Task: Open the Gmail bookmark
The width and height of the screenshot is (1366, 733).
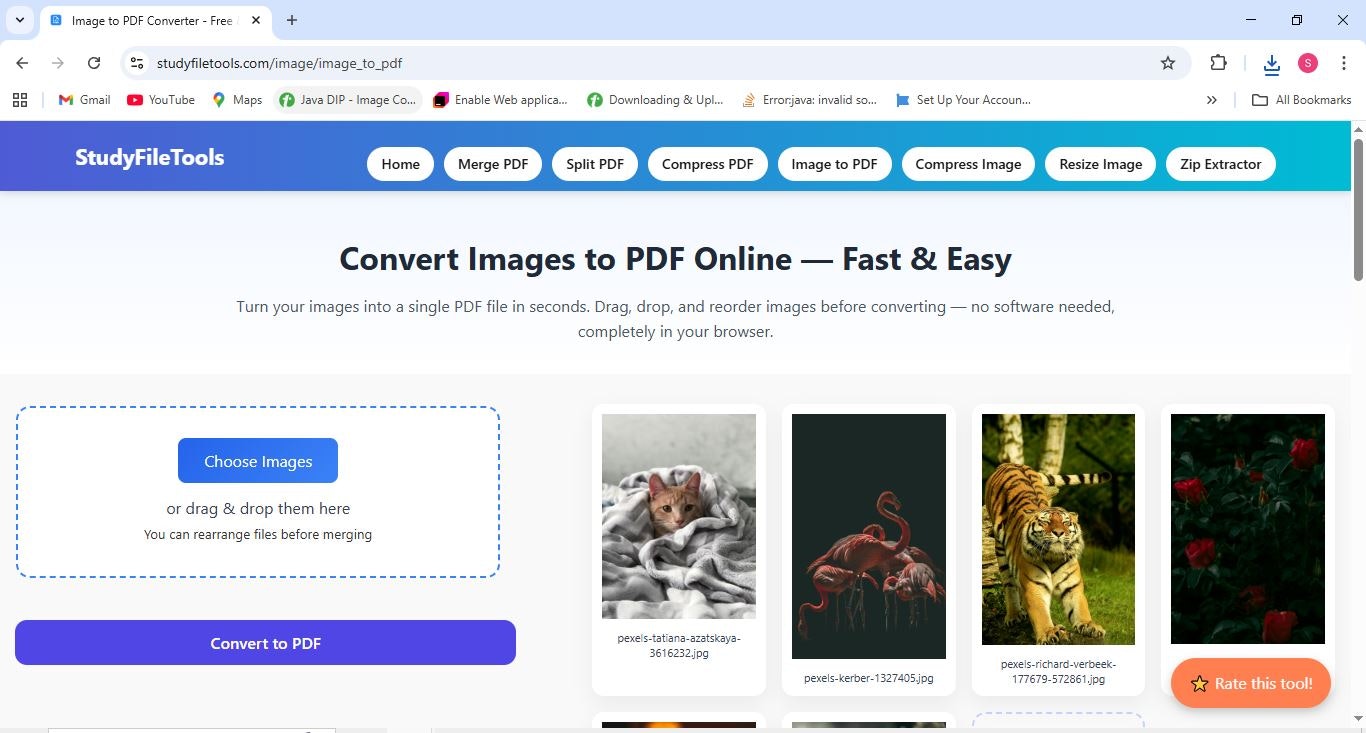Action: pyautogui.click(x=83, y=99)
